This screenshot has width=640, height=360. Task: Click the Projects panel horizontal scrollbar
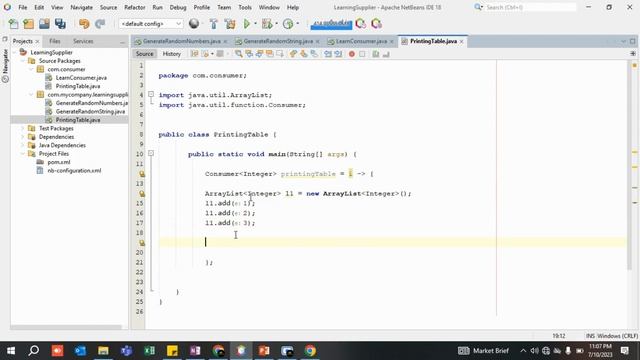coord(67,327)
